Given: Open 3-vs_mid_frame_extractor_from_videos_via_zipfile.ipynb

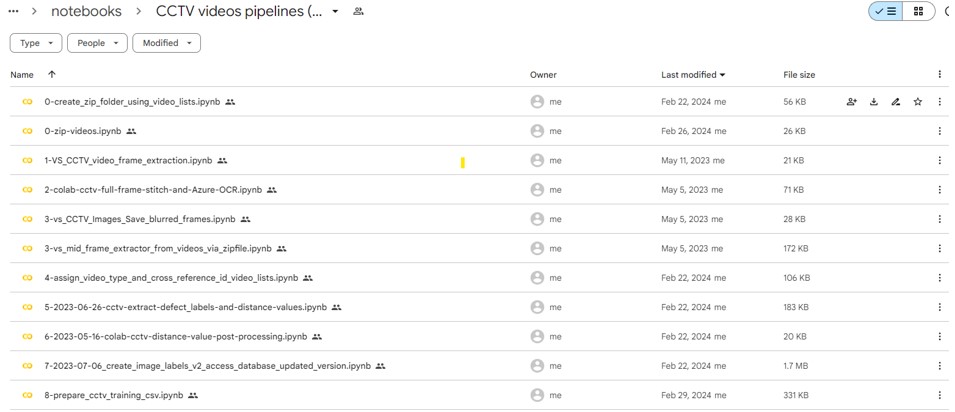Looking at the screenshot, I should 158,249.
